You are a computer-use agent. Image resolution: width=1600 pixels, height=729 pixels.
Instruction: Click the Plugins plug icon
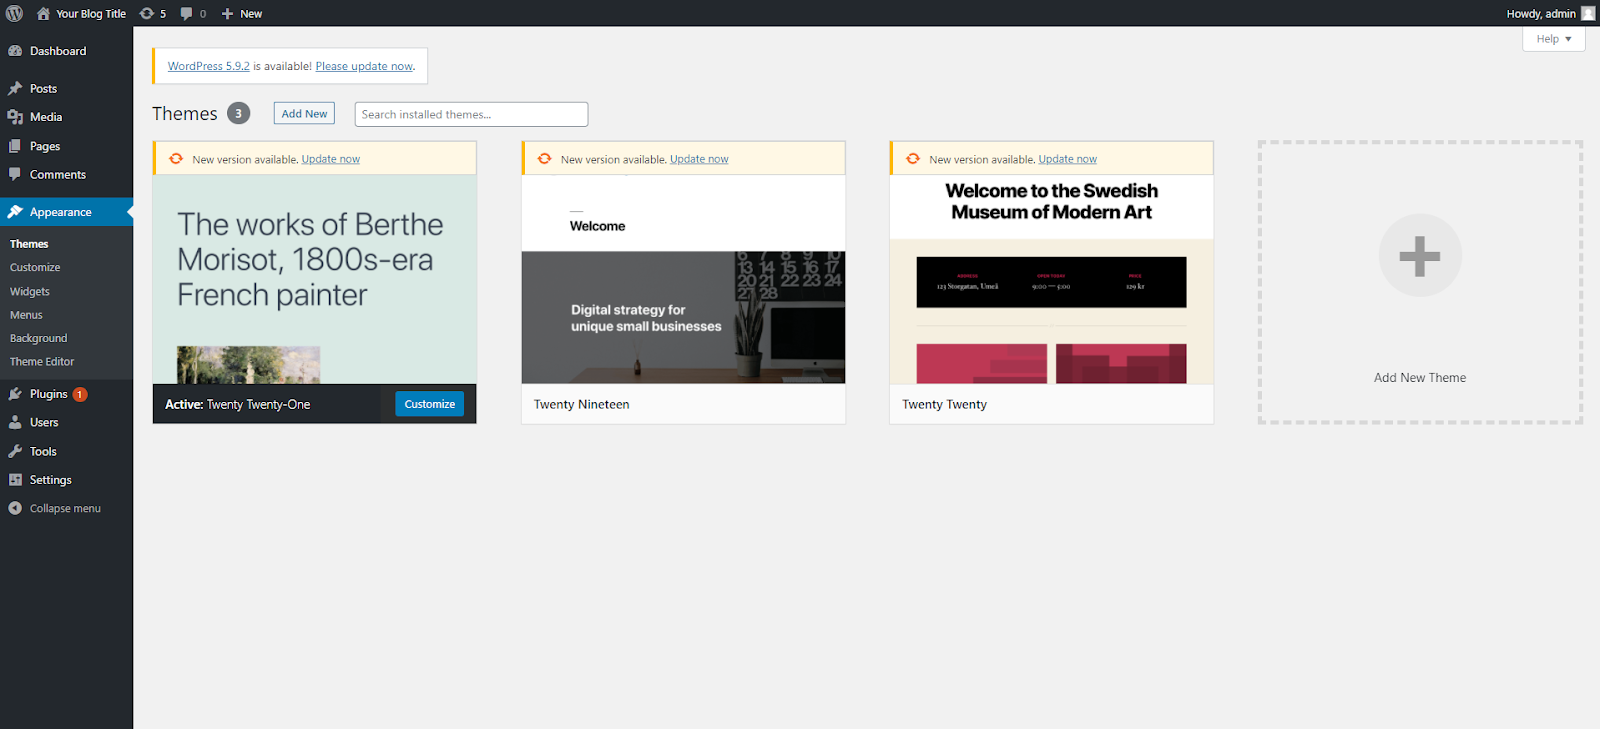15,394
